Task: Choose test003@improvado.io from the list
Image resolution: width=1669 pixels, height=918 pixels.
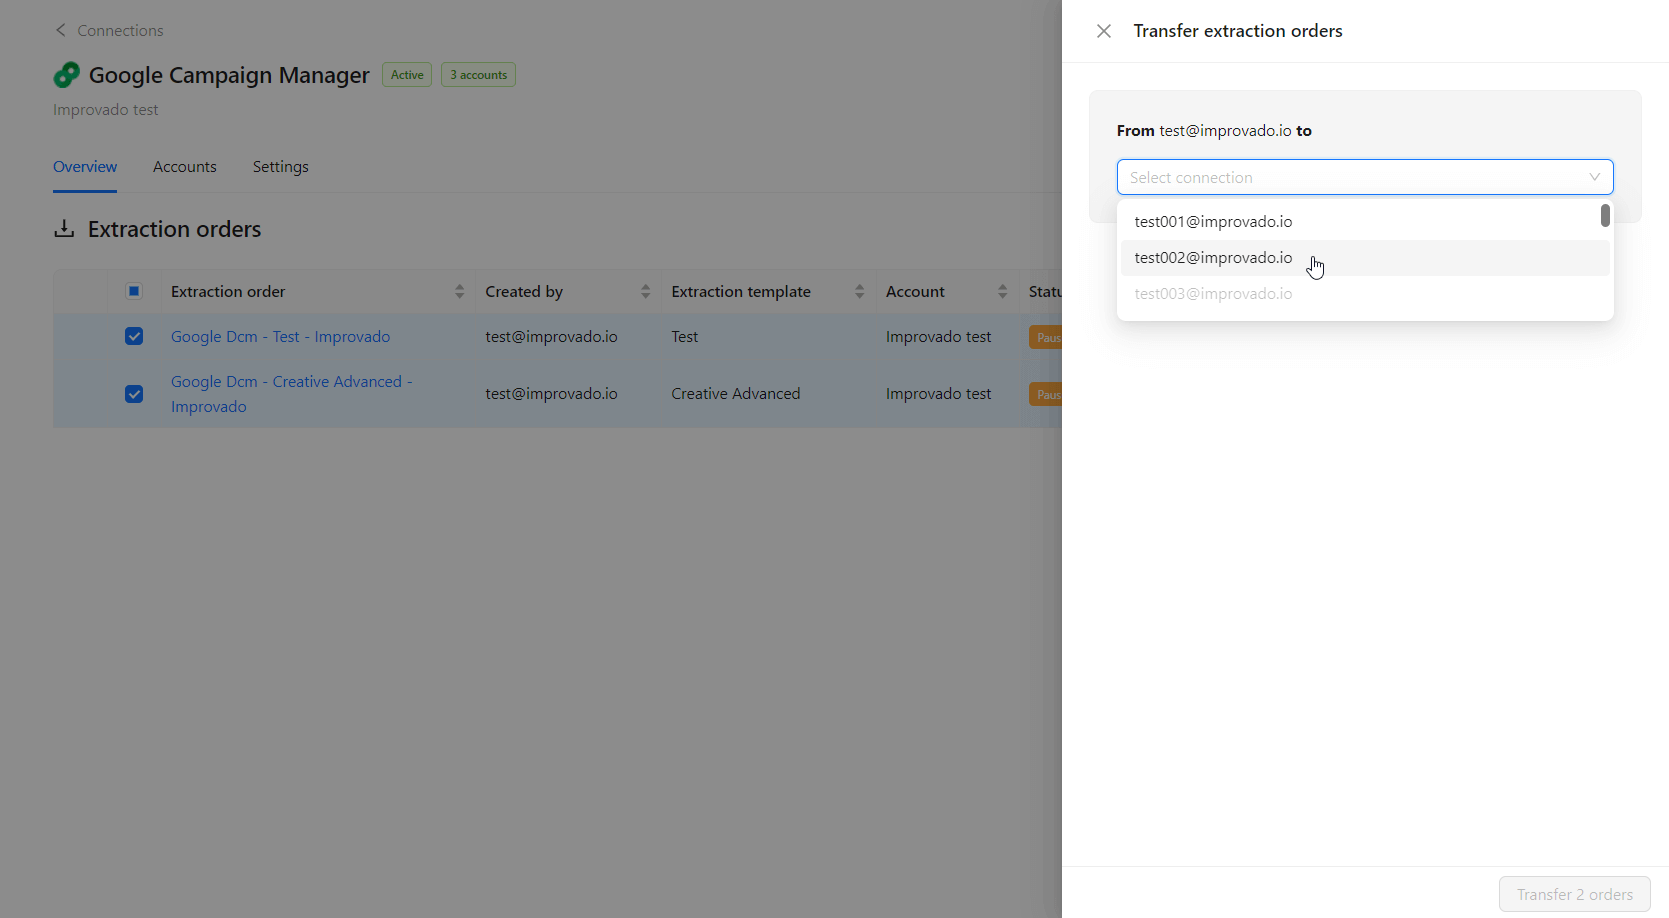Action: 1365,294
